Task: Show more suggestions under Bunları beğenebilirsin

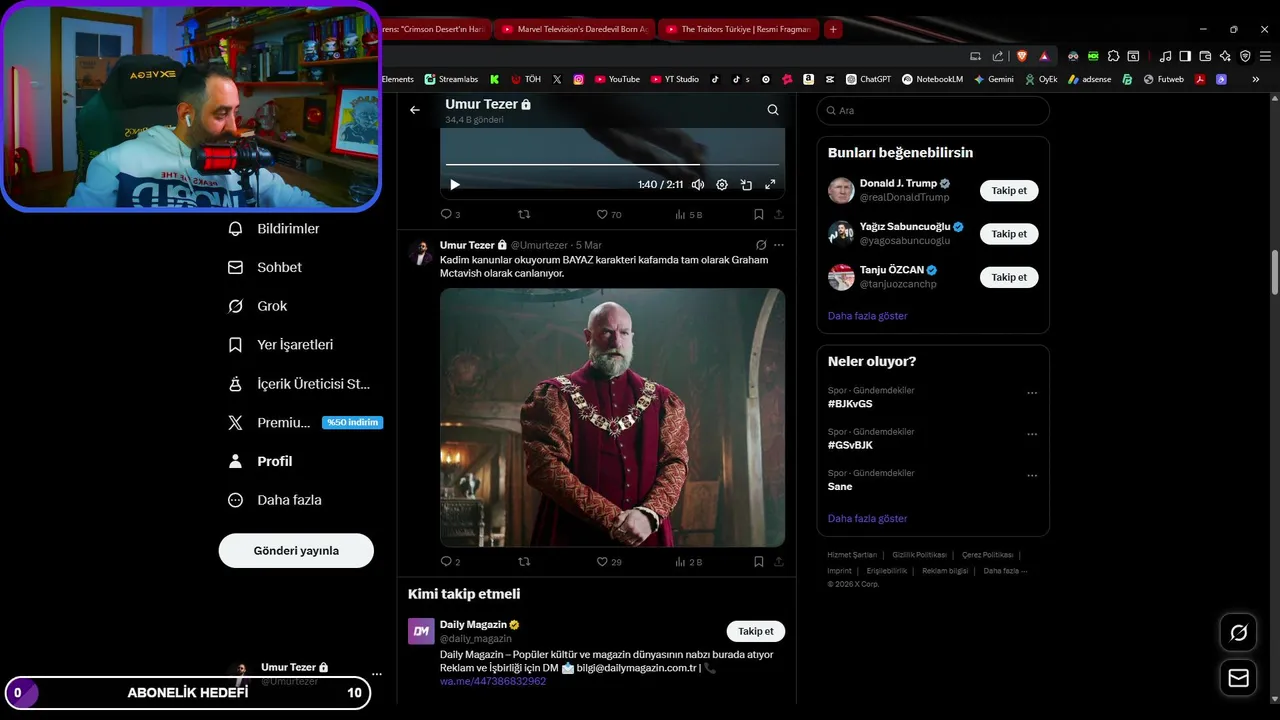Action: coord(867,316)
